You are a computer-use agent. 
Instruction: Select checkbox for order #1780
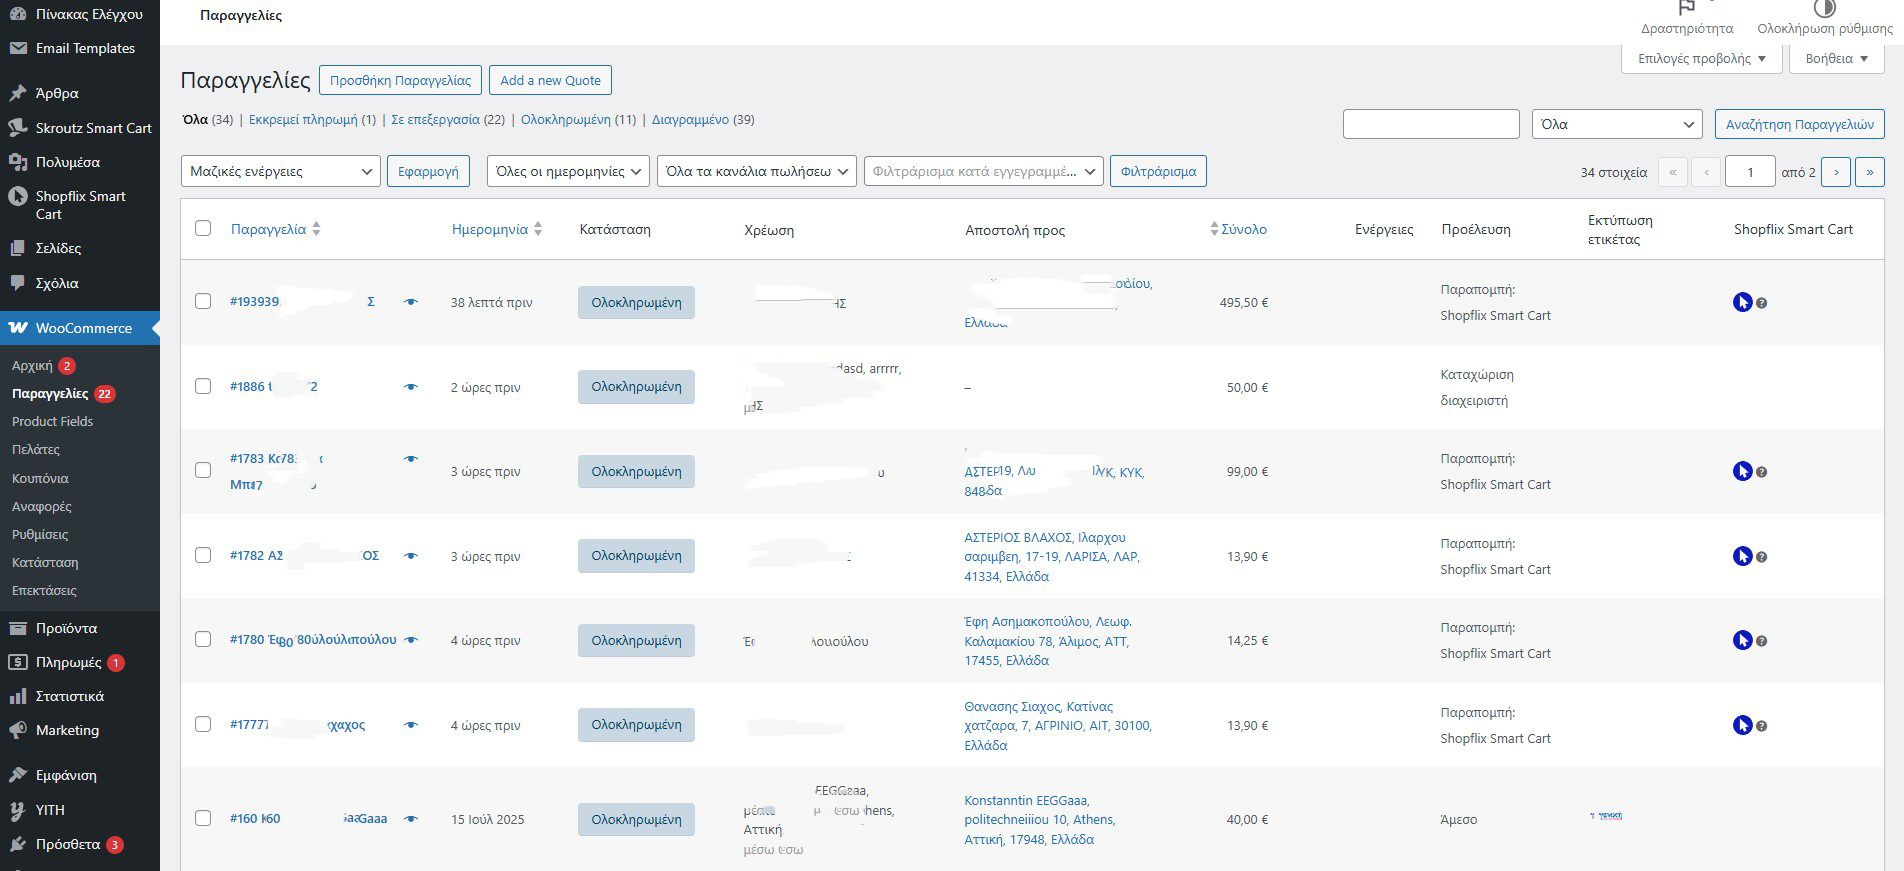click(203, 639)
